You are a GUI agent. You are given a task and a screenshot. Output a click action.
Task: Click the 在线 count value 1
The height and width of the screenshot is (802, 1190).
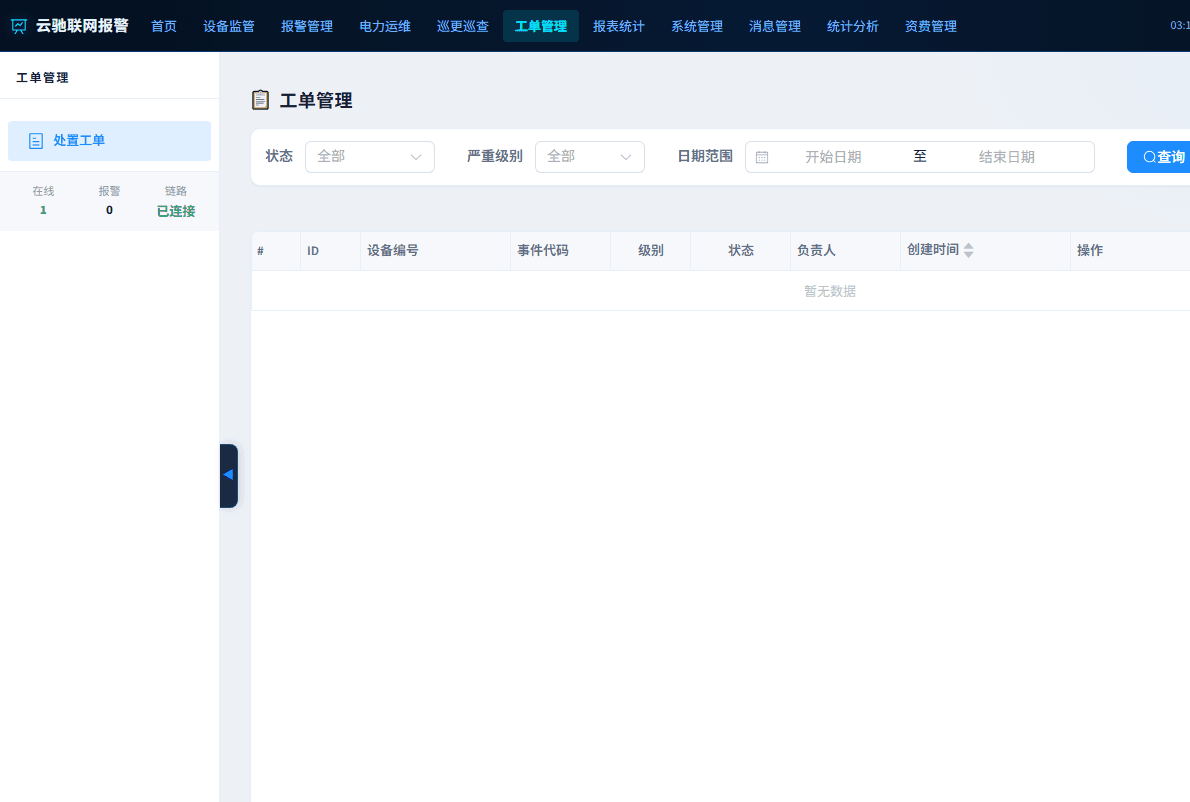(43, 210)
